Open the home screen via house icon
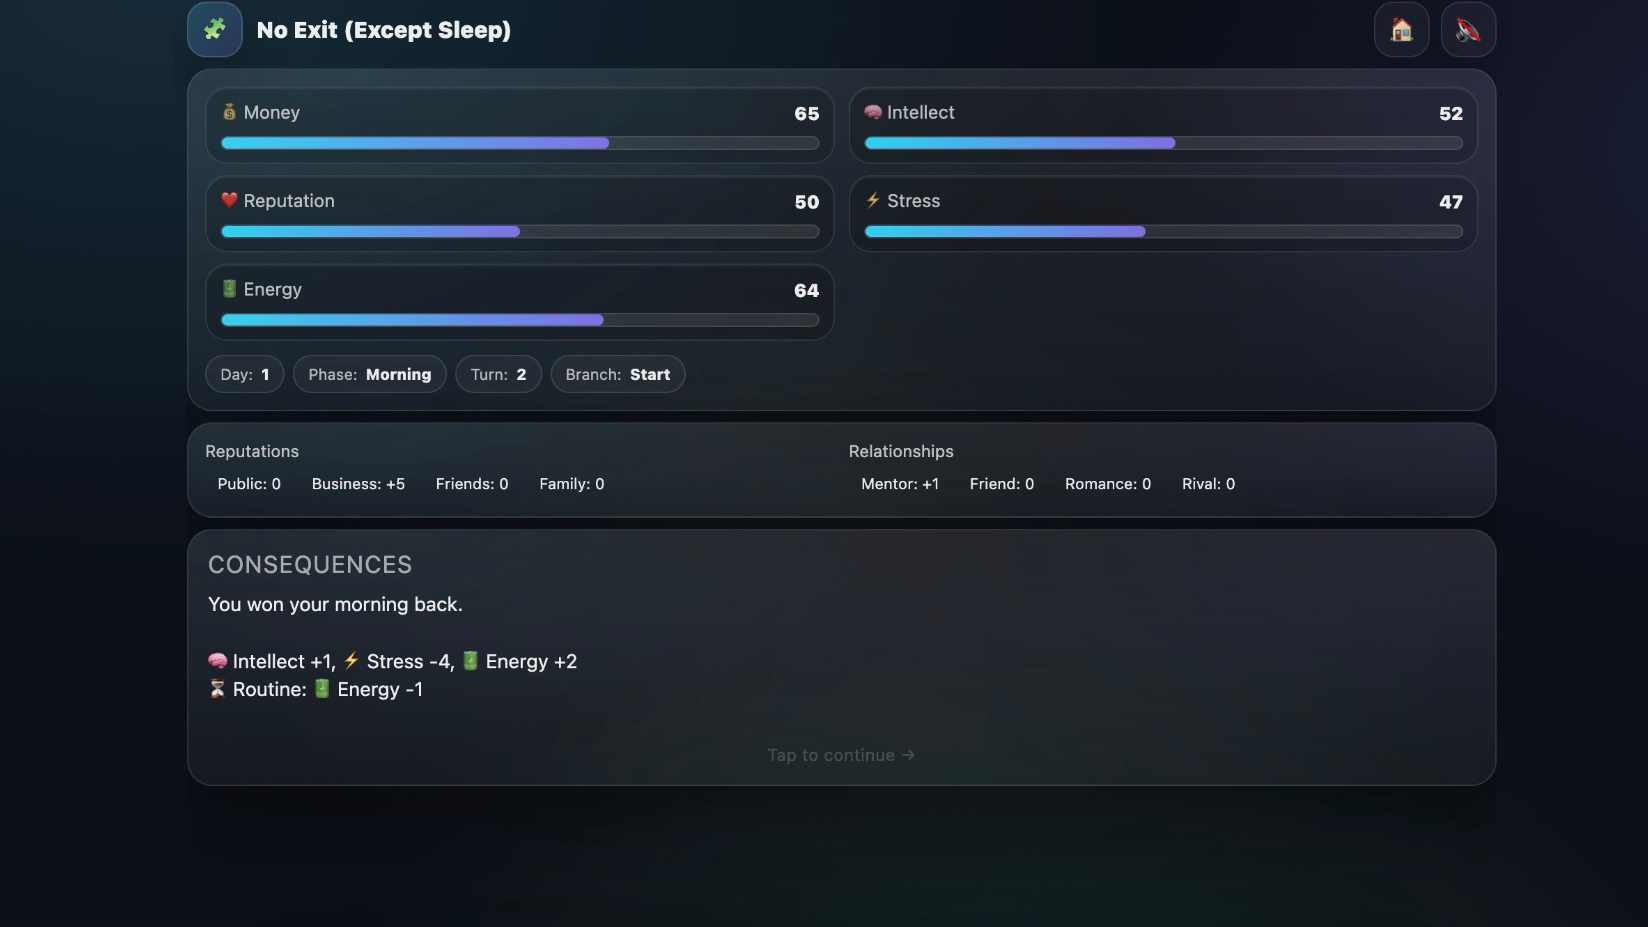This screenshot has width=1648, height=927. coord(1401,30)
